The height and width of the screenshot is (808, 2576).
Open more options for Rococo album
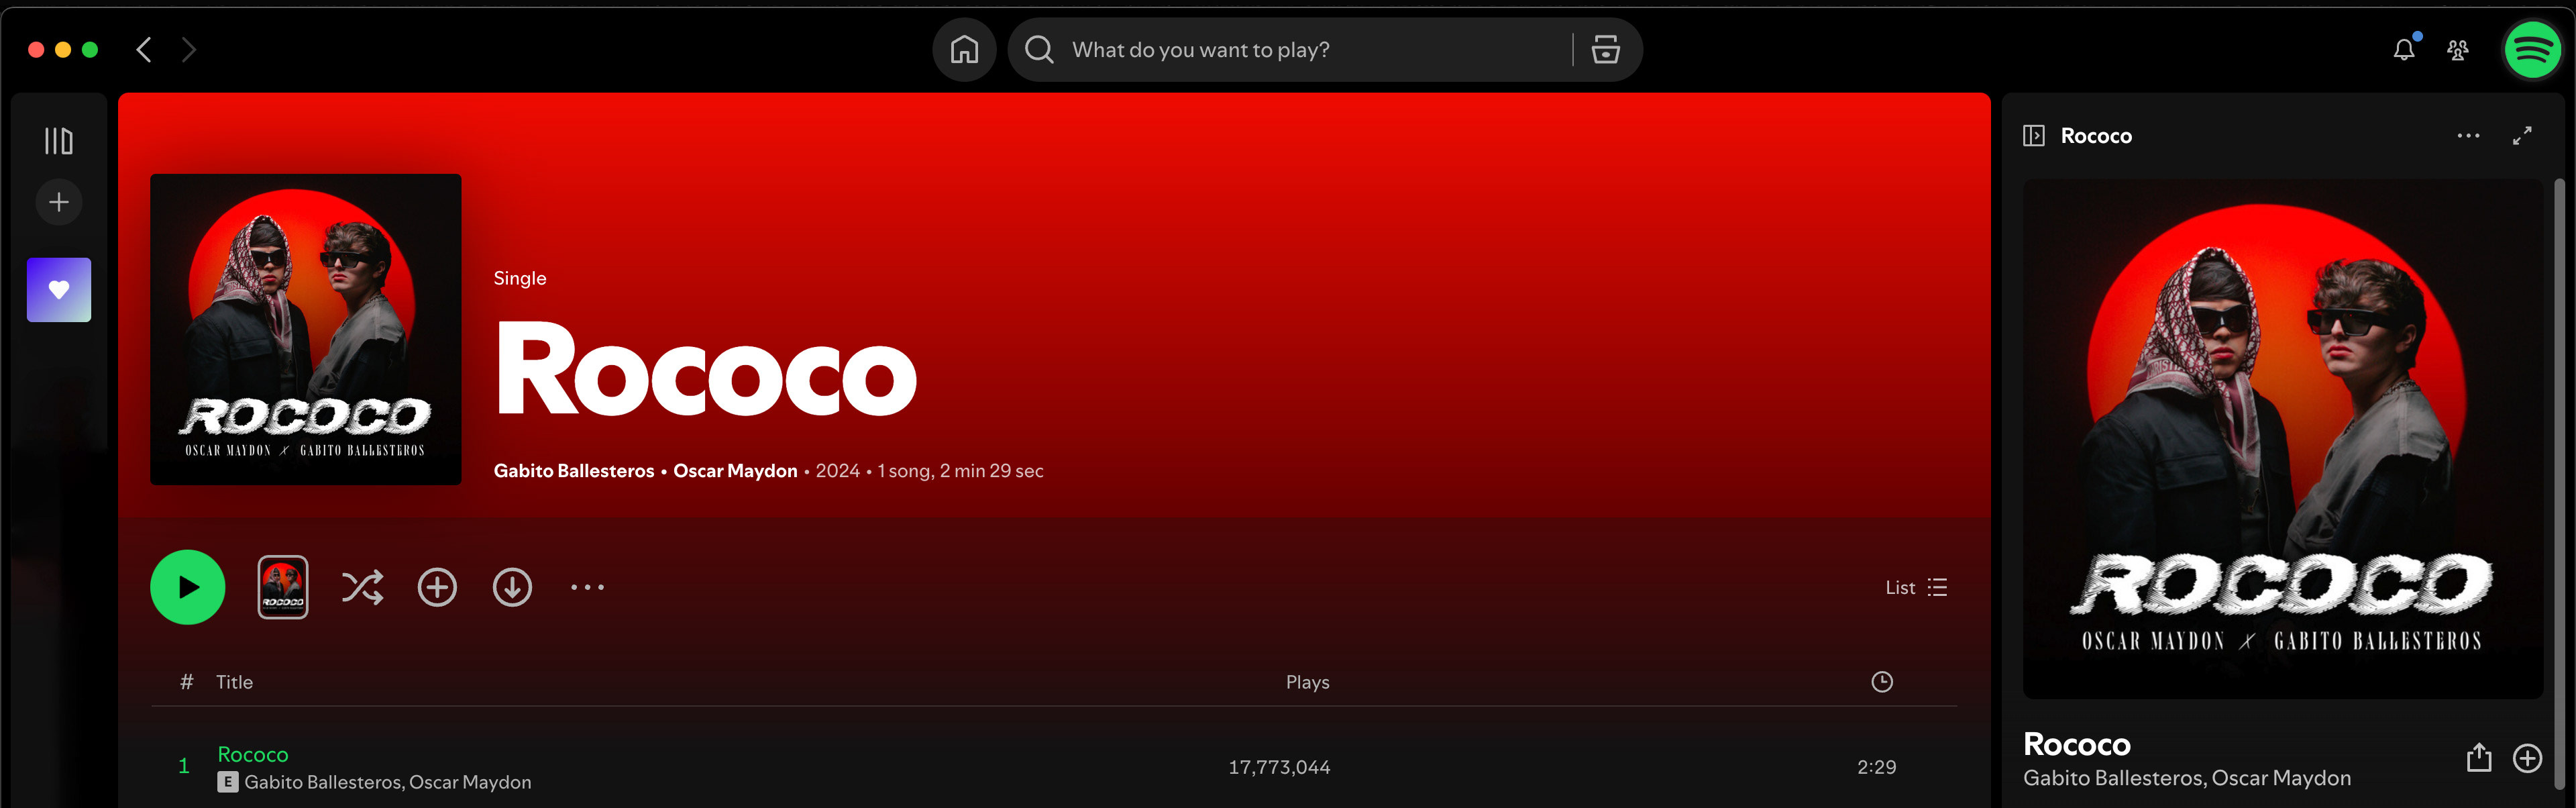[587, 587]
